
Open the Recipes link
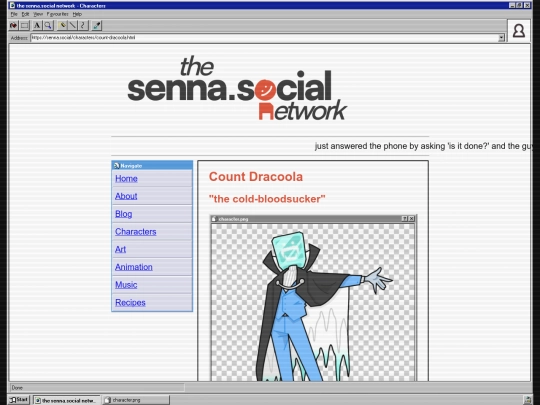click(x=130, y=302)
